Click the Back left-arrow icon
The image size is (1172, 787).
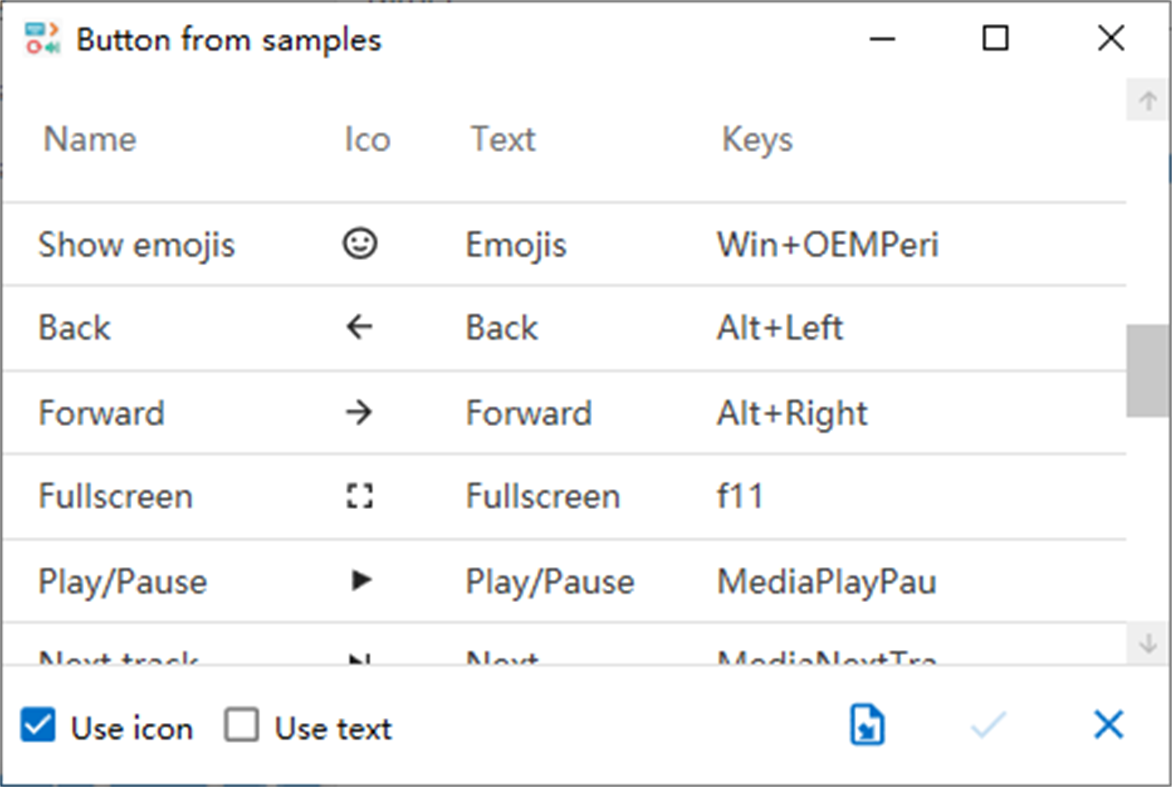[359, 328]
